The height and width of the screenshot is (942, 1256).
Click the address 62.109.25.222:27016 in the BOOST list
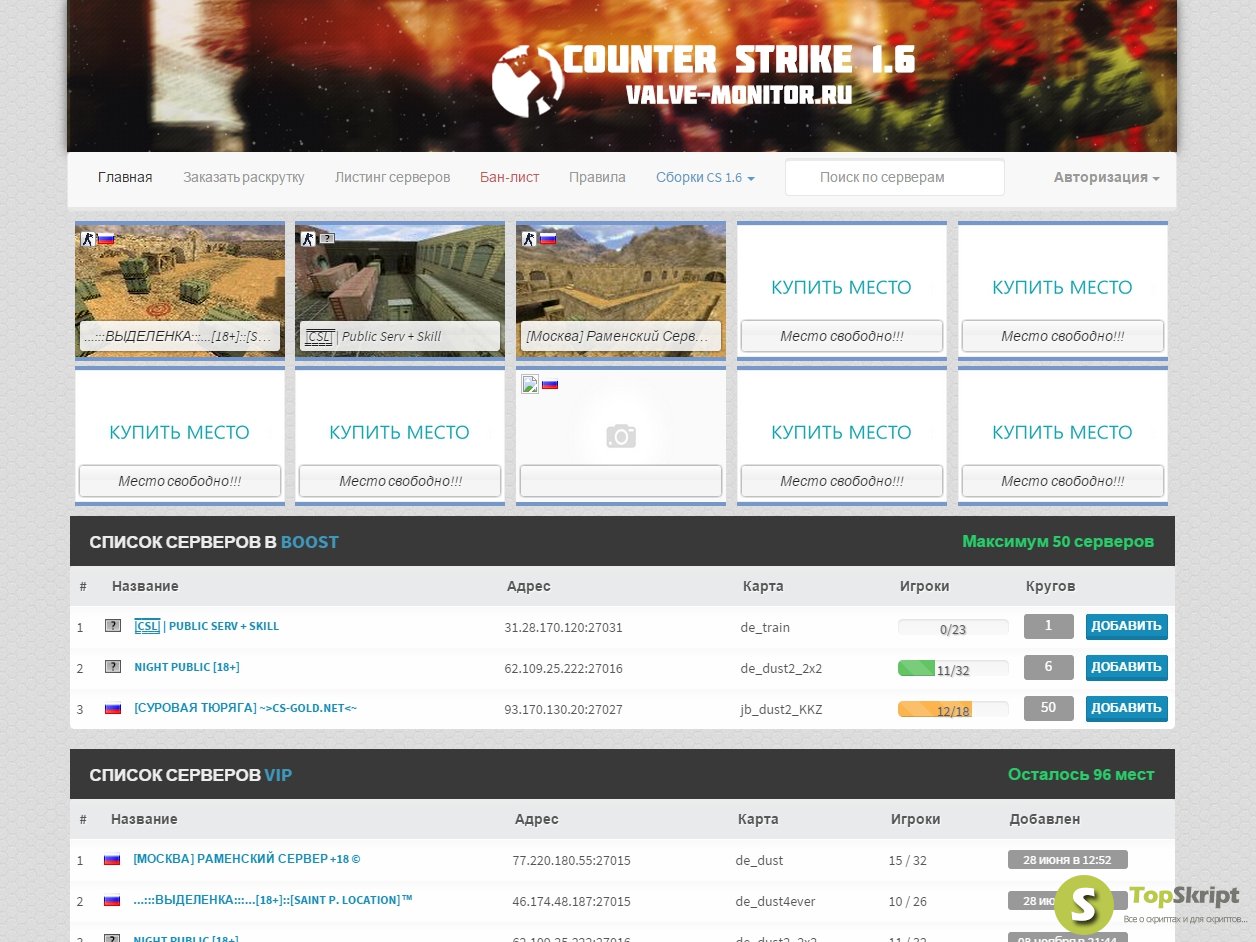coord(563,669)
